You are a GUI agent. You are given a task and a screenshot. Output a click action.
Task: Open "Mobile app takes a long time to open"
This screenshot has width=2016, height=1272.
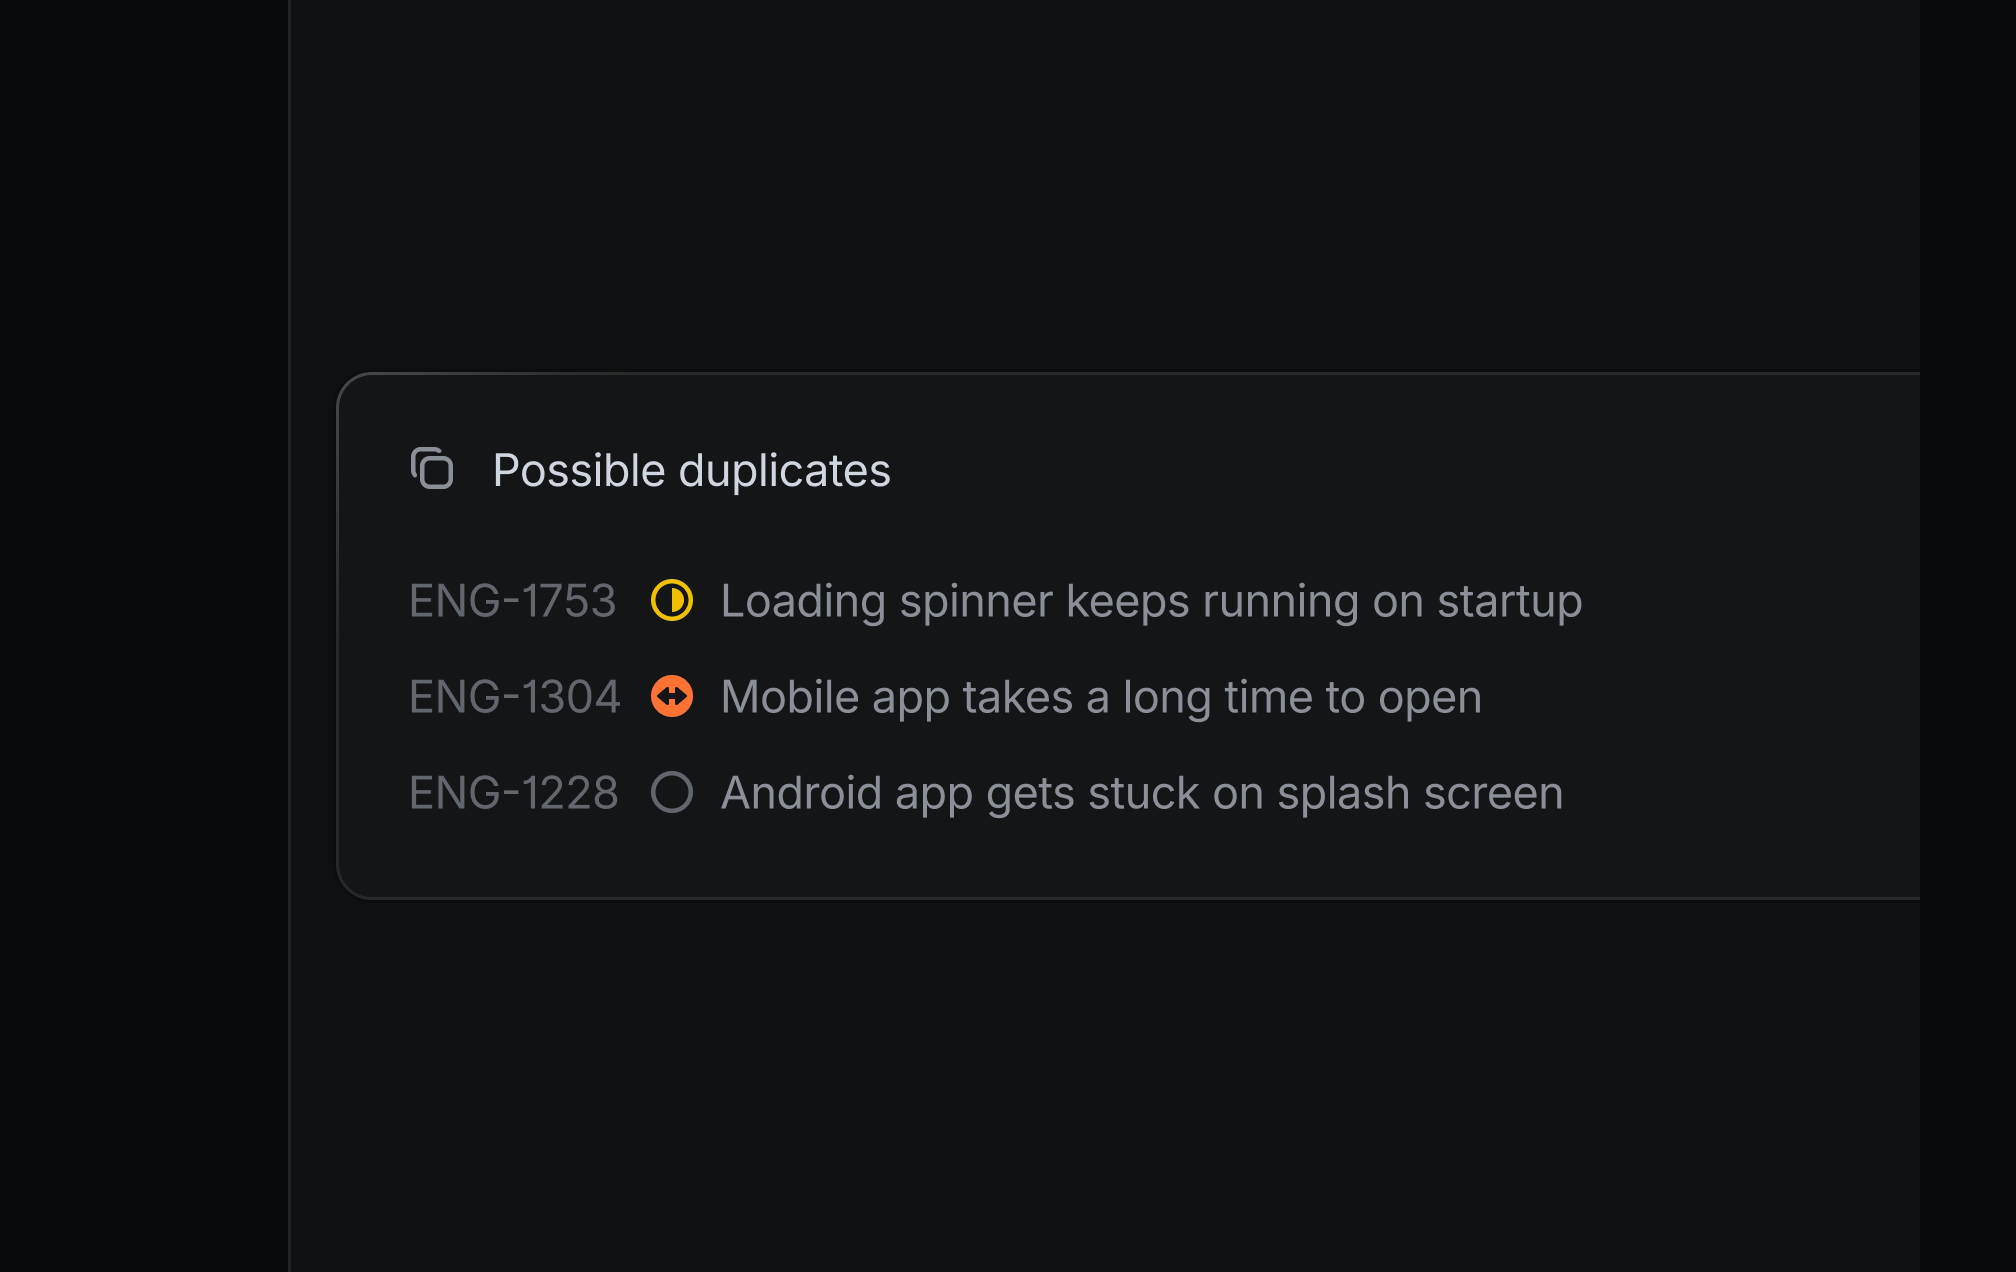click(x=1100, y=697)
